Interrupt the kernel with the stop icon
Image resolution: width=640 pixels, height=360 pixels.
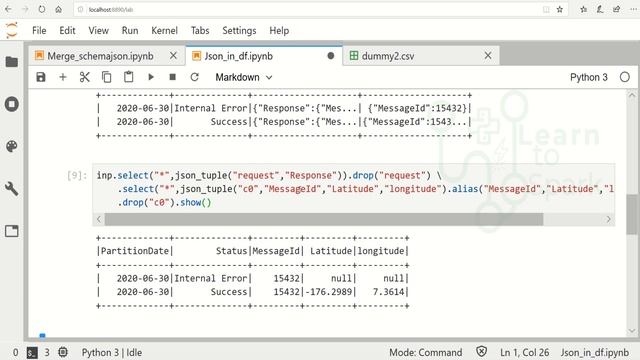(173, 77)
